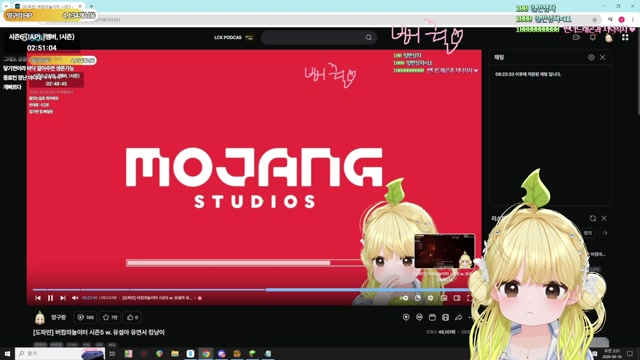
Task: Focus the header search input field
Action: (313, 38)
